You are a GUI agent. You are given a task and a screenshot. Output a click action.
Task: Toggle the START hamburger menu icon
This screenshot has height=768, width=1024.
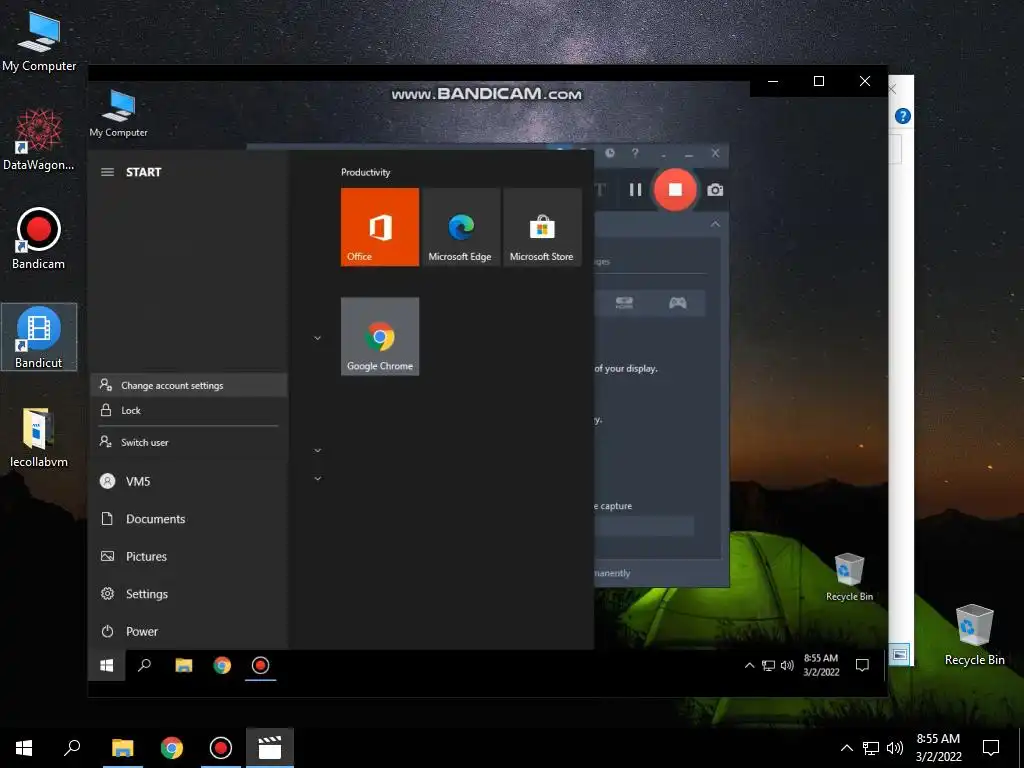tap(108, 172)
